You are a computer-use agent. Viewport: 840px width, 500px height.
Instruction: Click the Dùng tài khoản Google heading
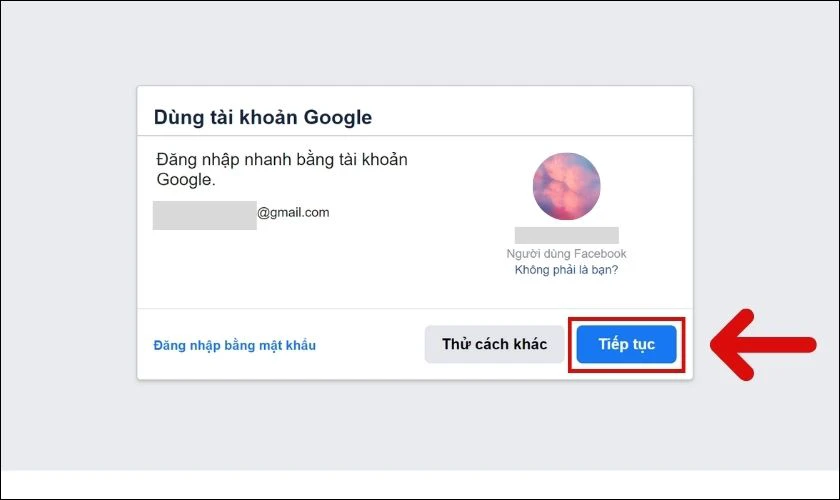[262, 117]
